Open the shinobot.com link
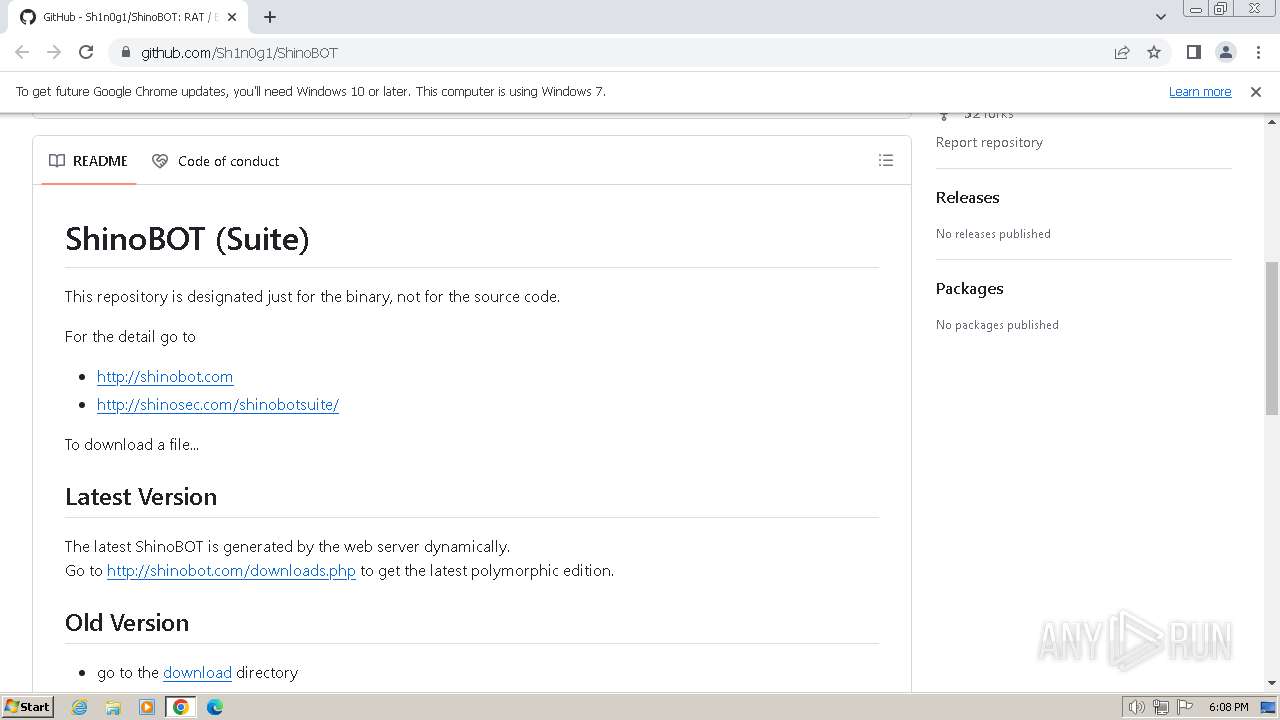This screenshot has width=1280, height=720. 165,376
